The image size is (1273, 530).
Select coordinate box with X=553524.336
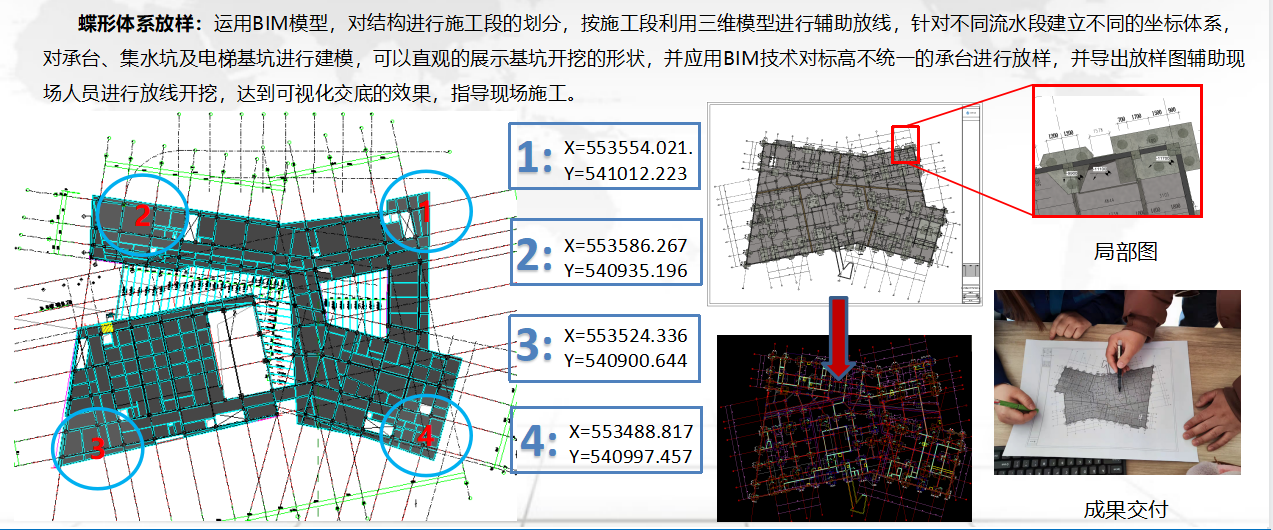click(x=601, y=347)
